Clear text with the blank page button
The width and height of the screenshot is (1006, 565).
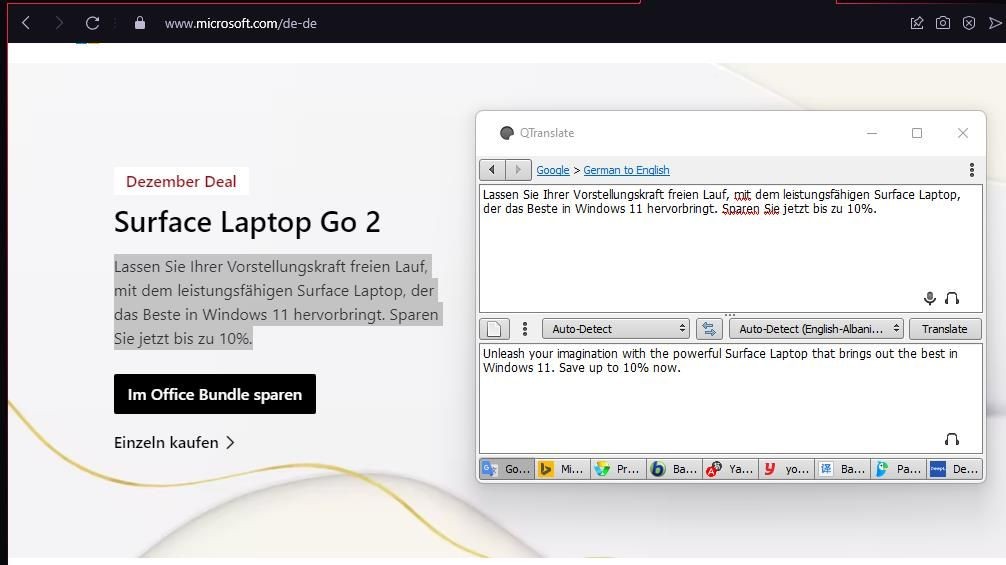pyautogui.click(x=494, y=329)
